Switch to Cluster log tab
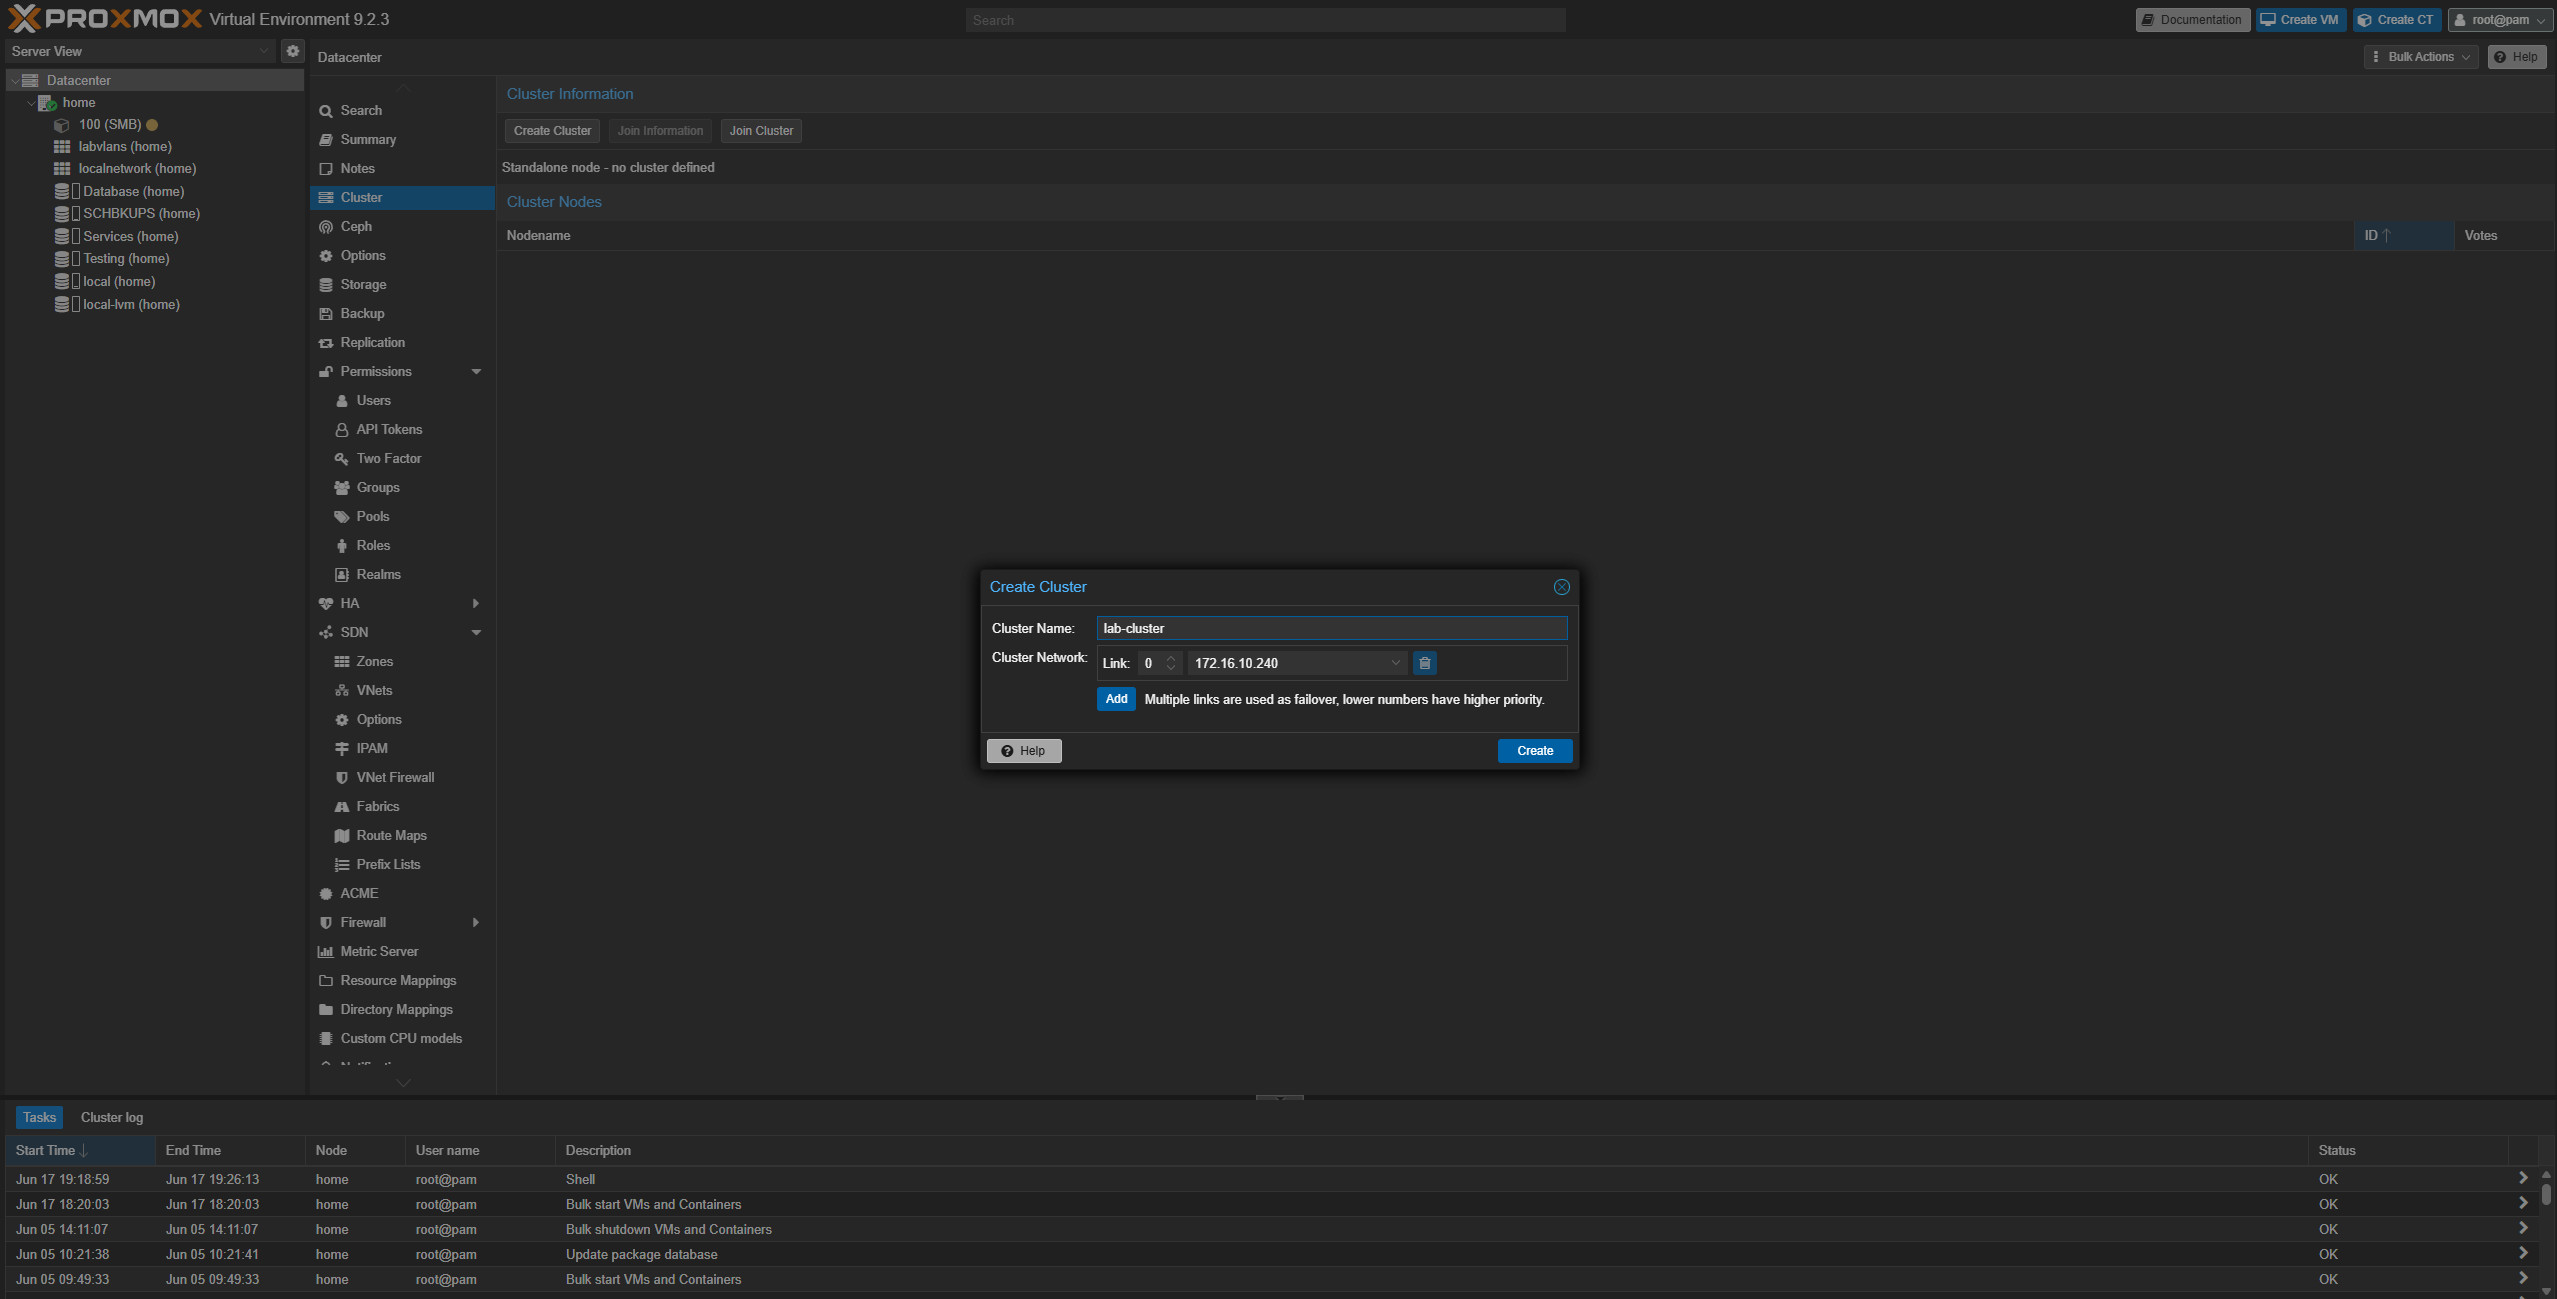This screenshot has height=1299, width=2557. [112, 1118]
